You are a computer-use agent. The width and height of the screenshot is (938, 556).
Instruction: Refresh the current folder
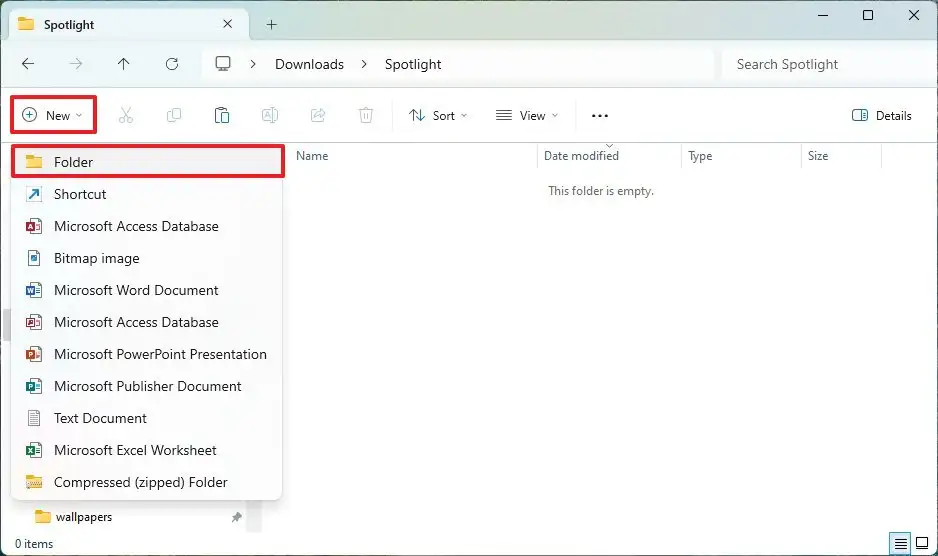[x=172, y=64]
